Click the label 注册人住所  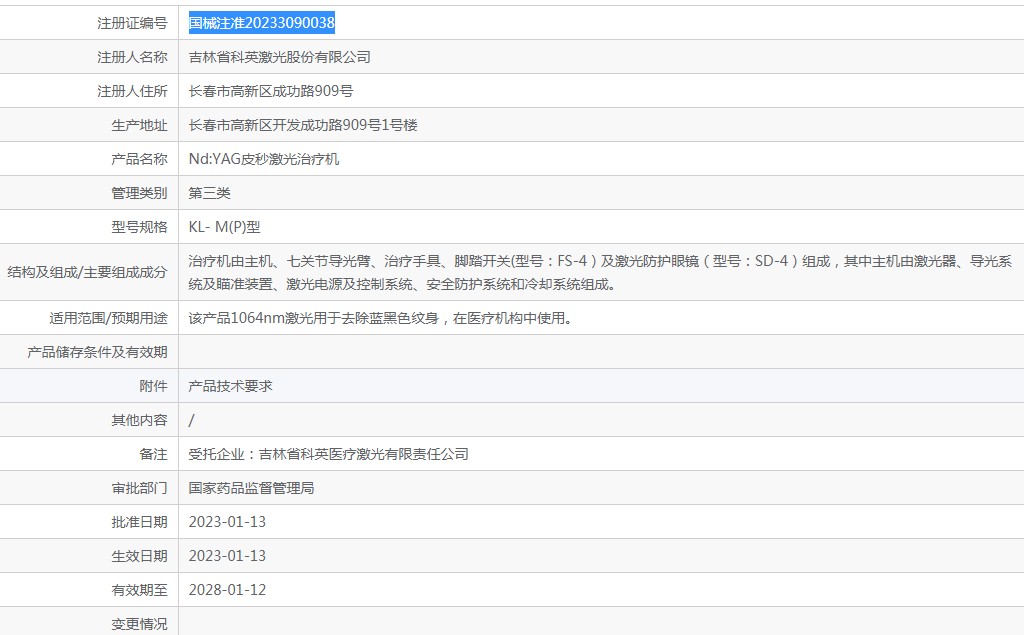[133, 91]
